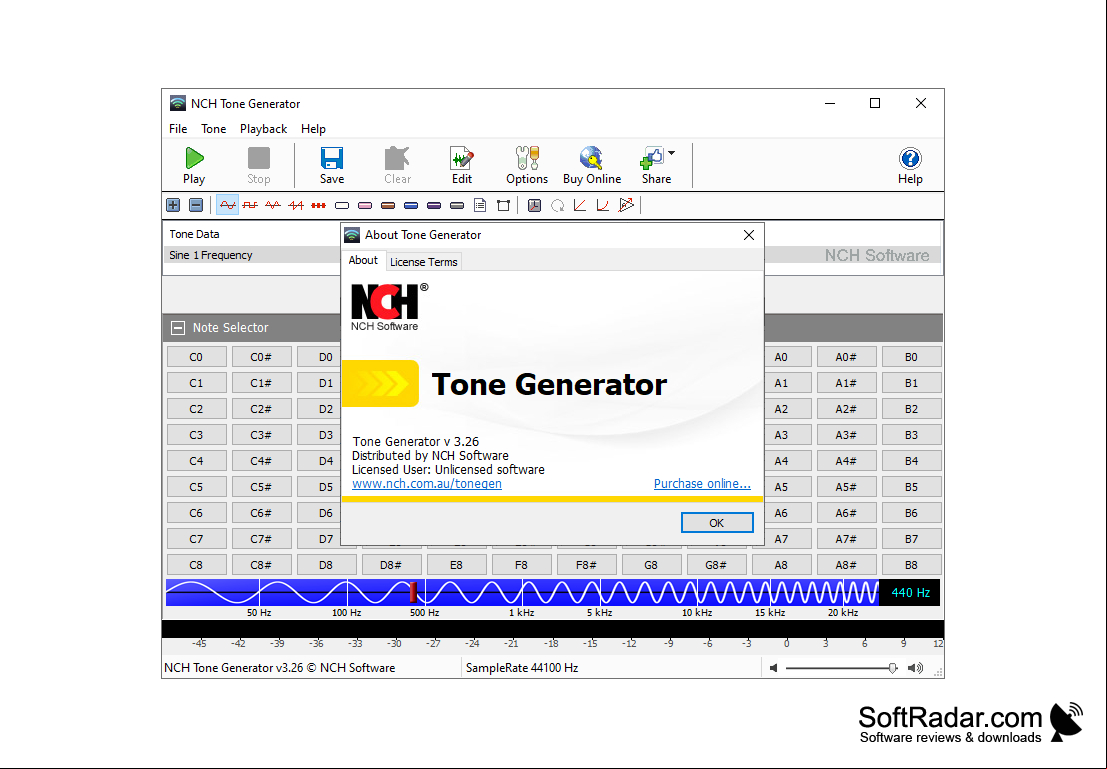The height and width of the screenshot is (769, 1107).
Task: Switch to the License Terms tab
Action: (x=424, y=262)
